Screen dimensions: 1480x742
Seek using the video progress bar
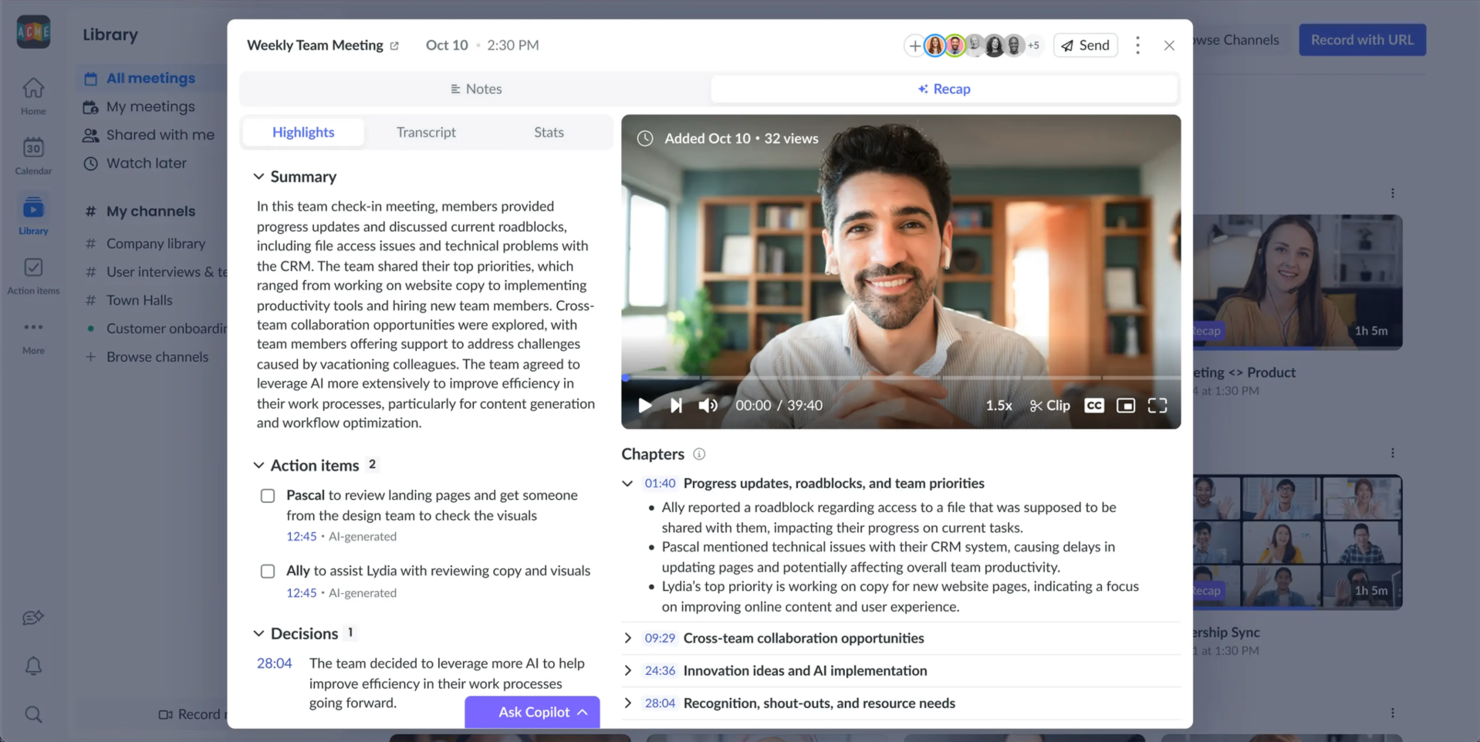click(x=900, y=378)
